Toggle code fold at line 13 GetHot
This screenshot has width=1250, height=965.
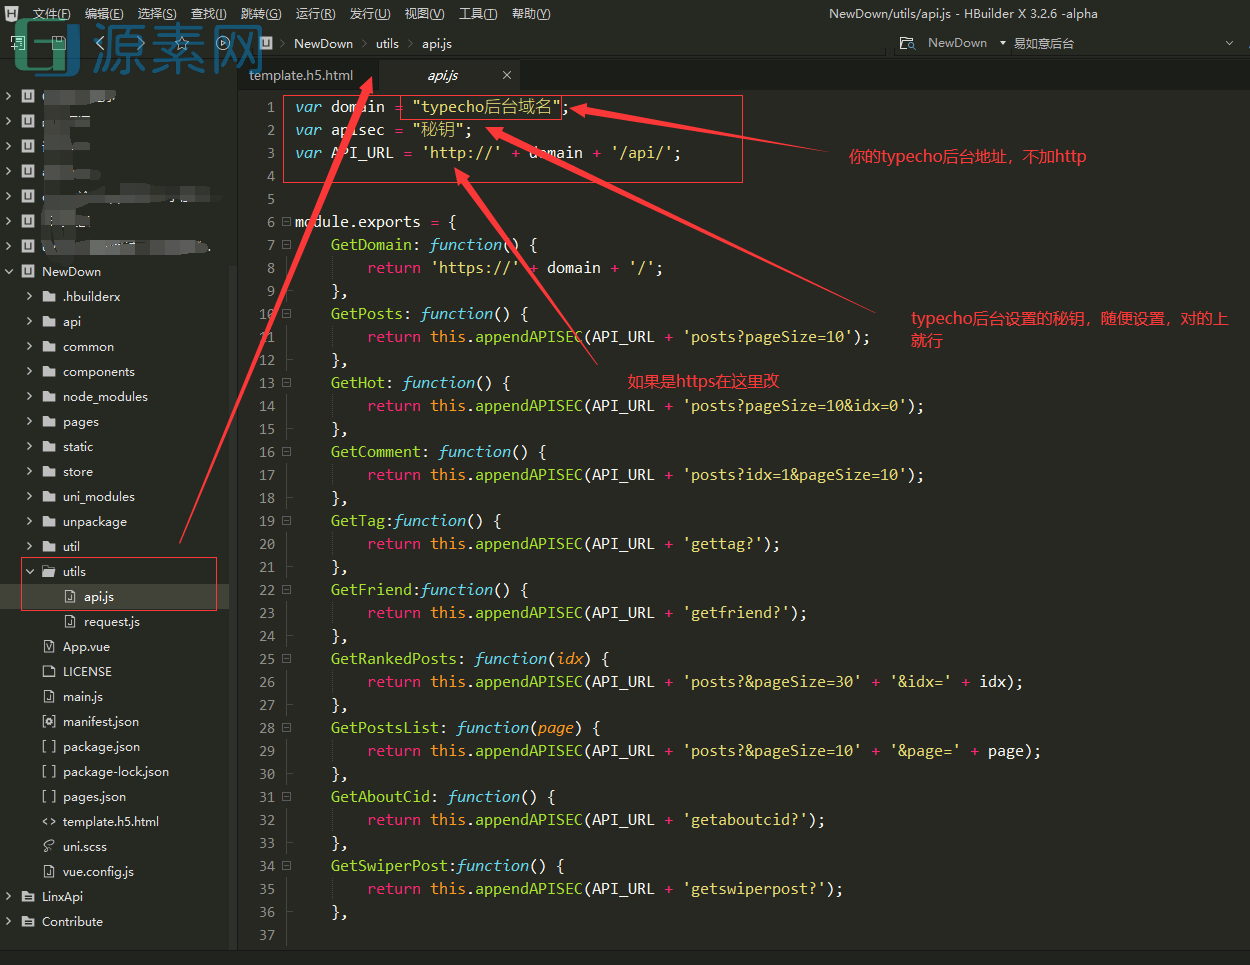tap(286, 383)
